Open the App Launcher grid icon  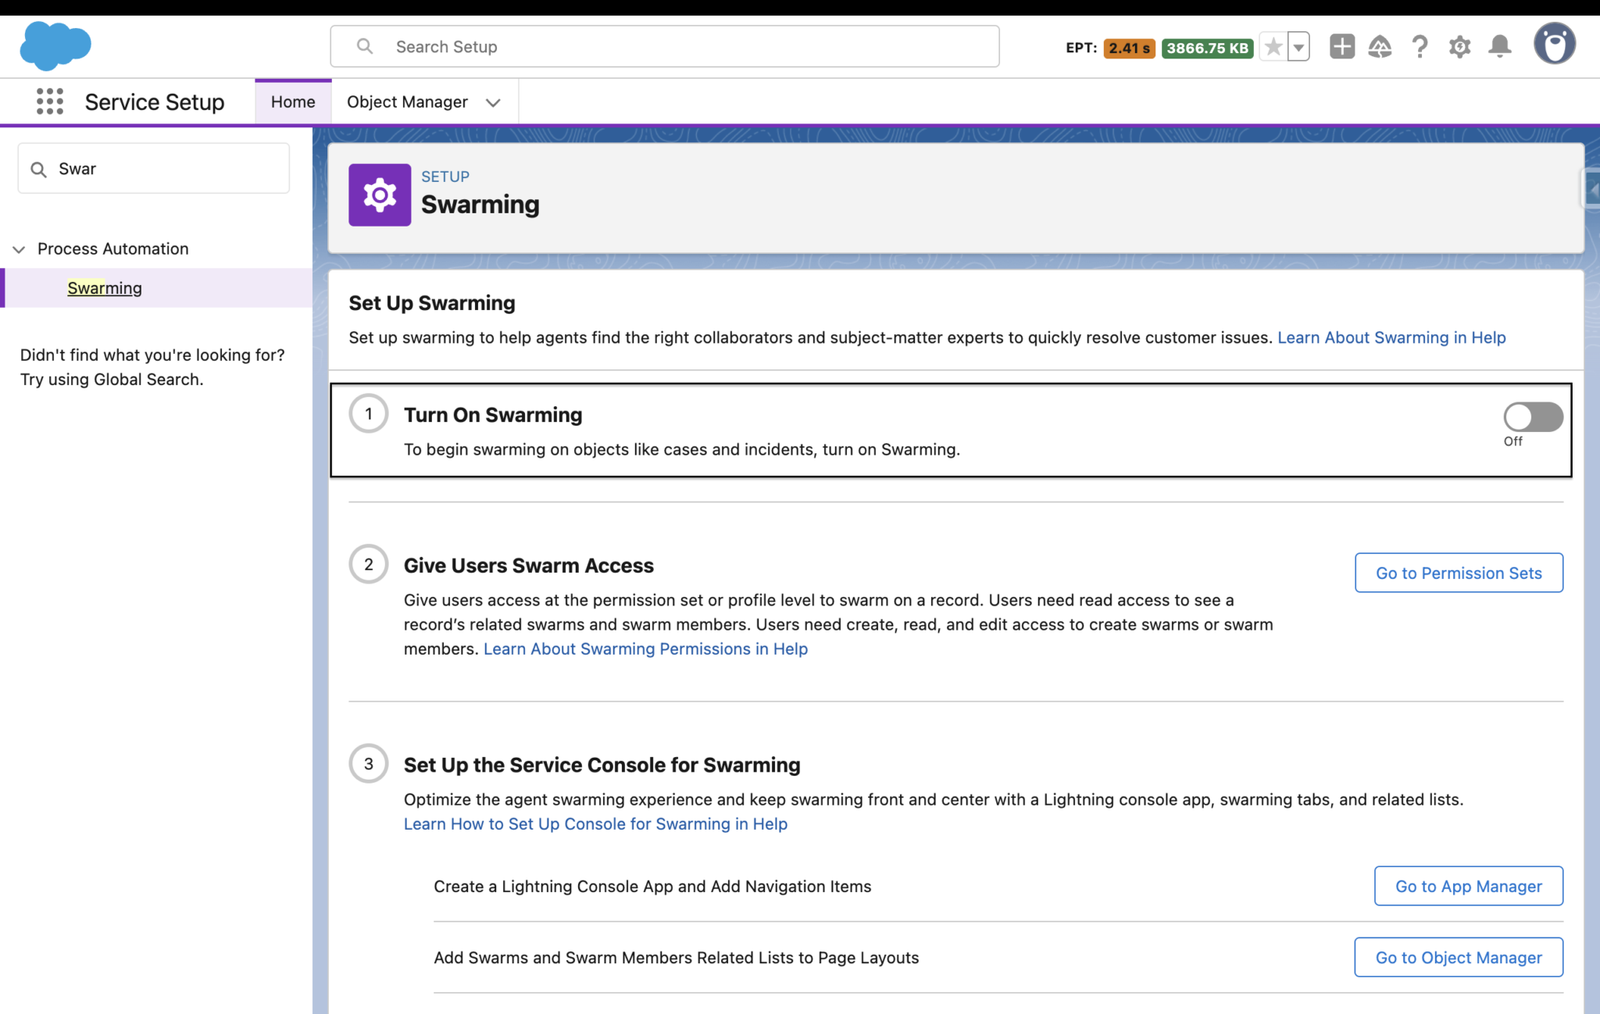[49, 101]
